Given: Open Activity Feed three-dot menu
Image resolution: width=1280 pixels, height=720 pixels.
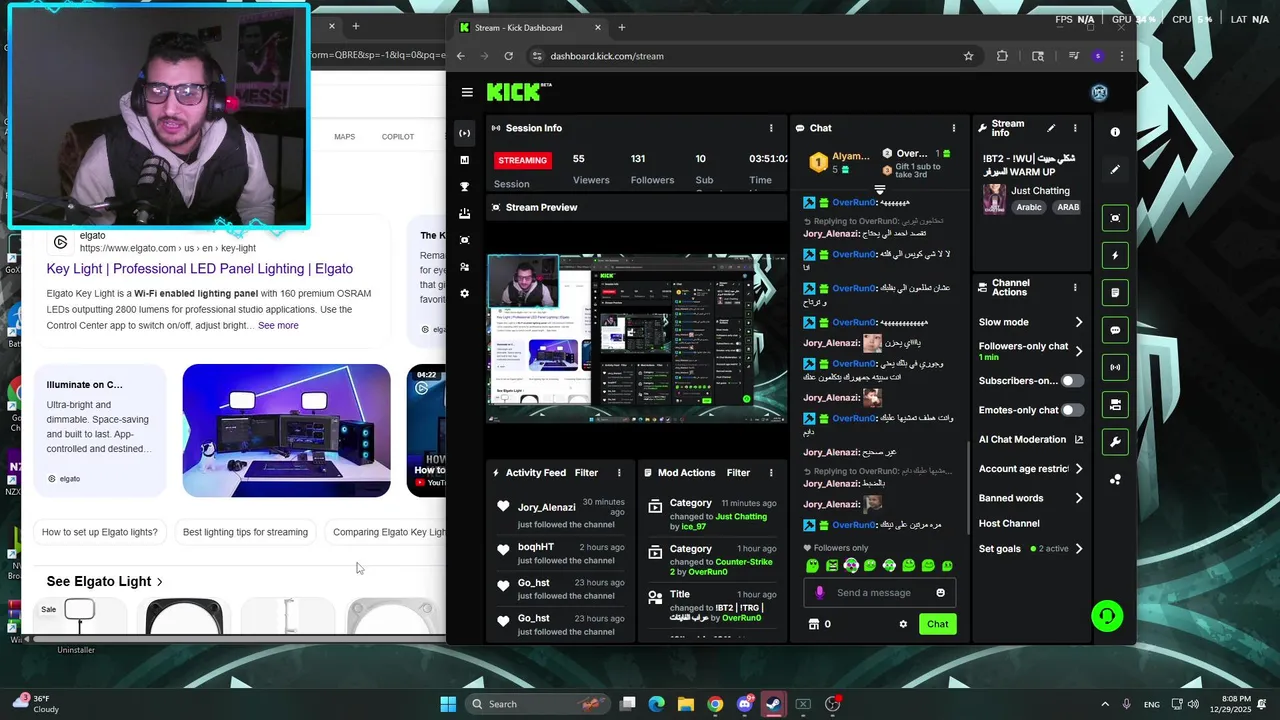Looking at the screenshot, I should [619, 473].
